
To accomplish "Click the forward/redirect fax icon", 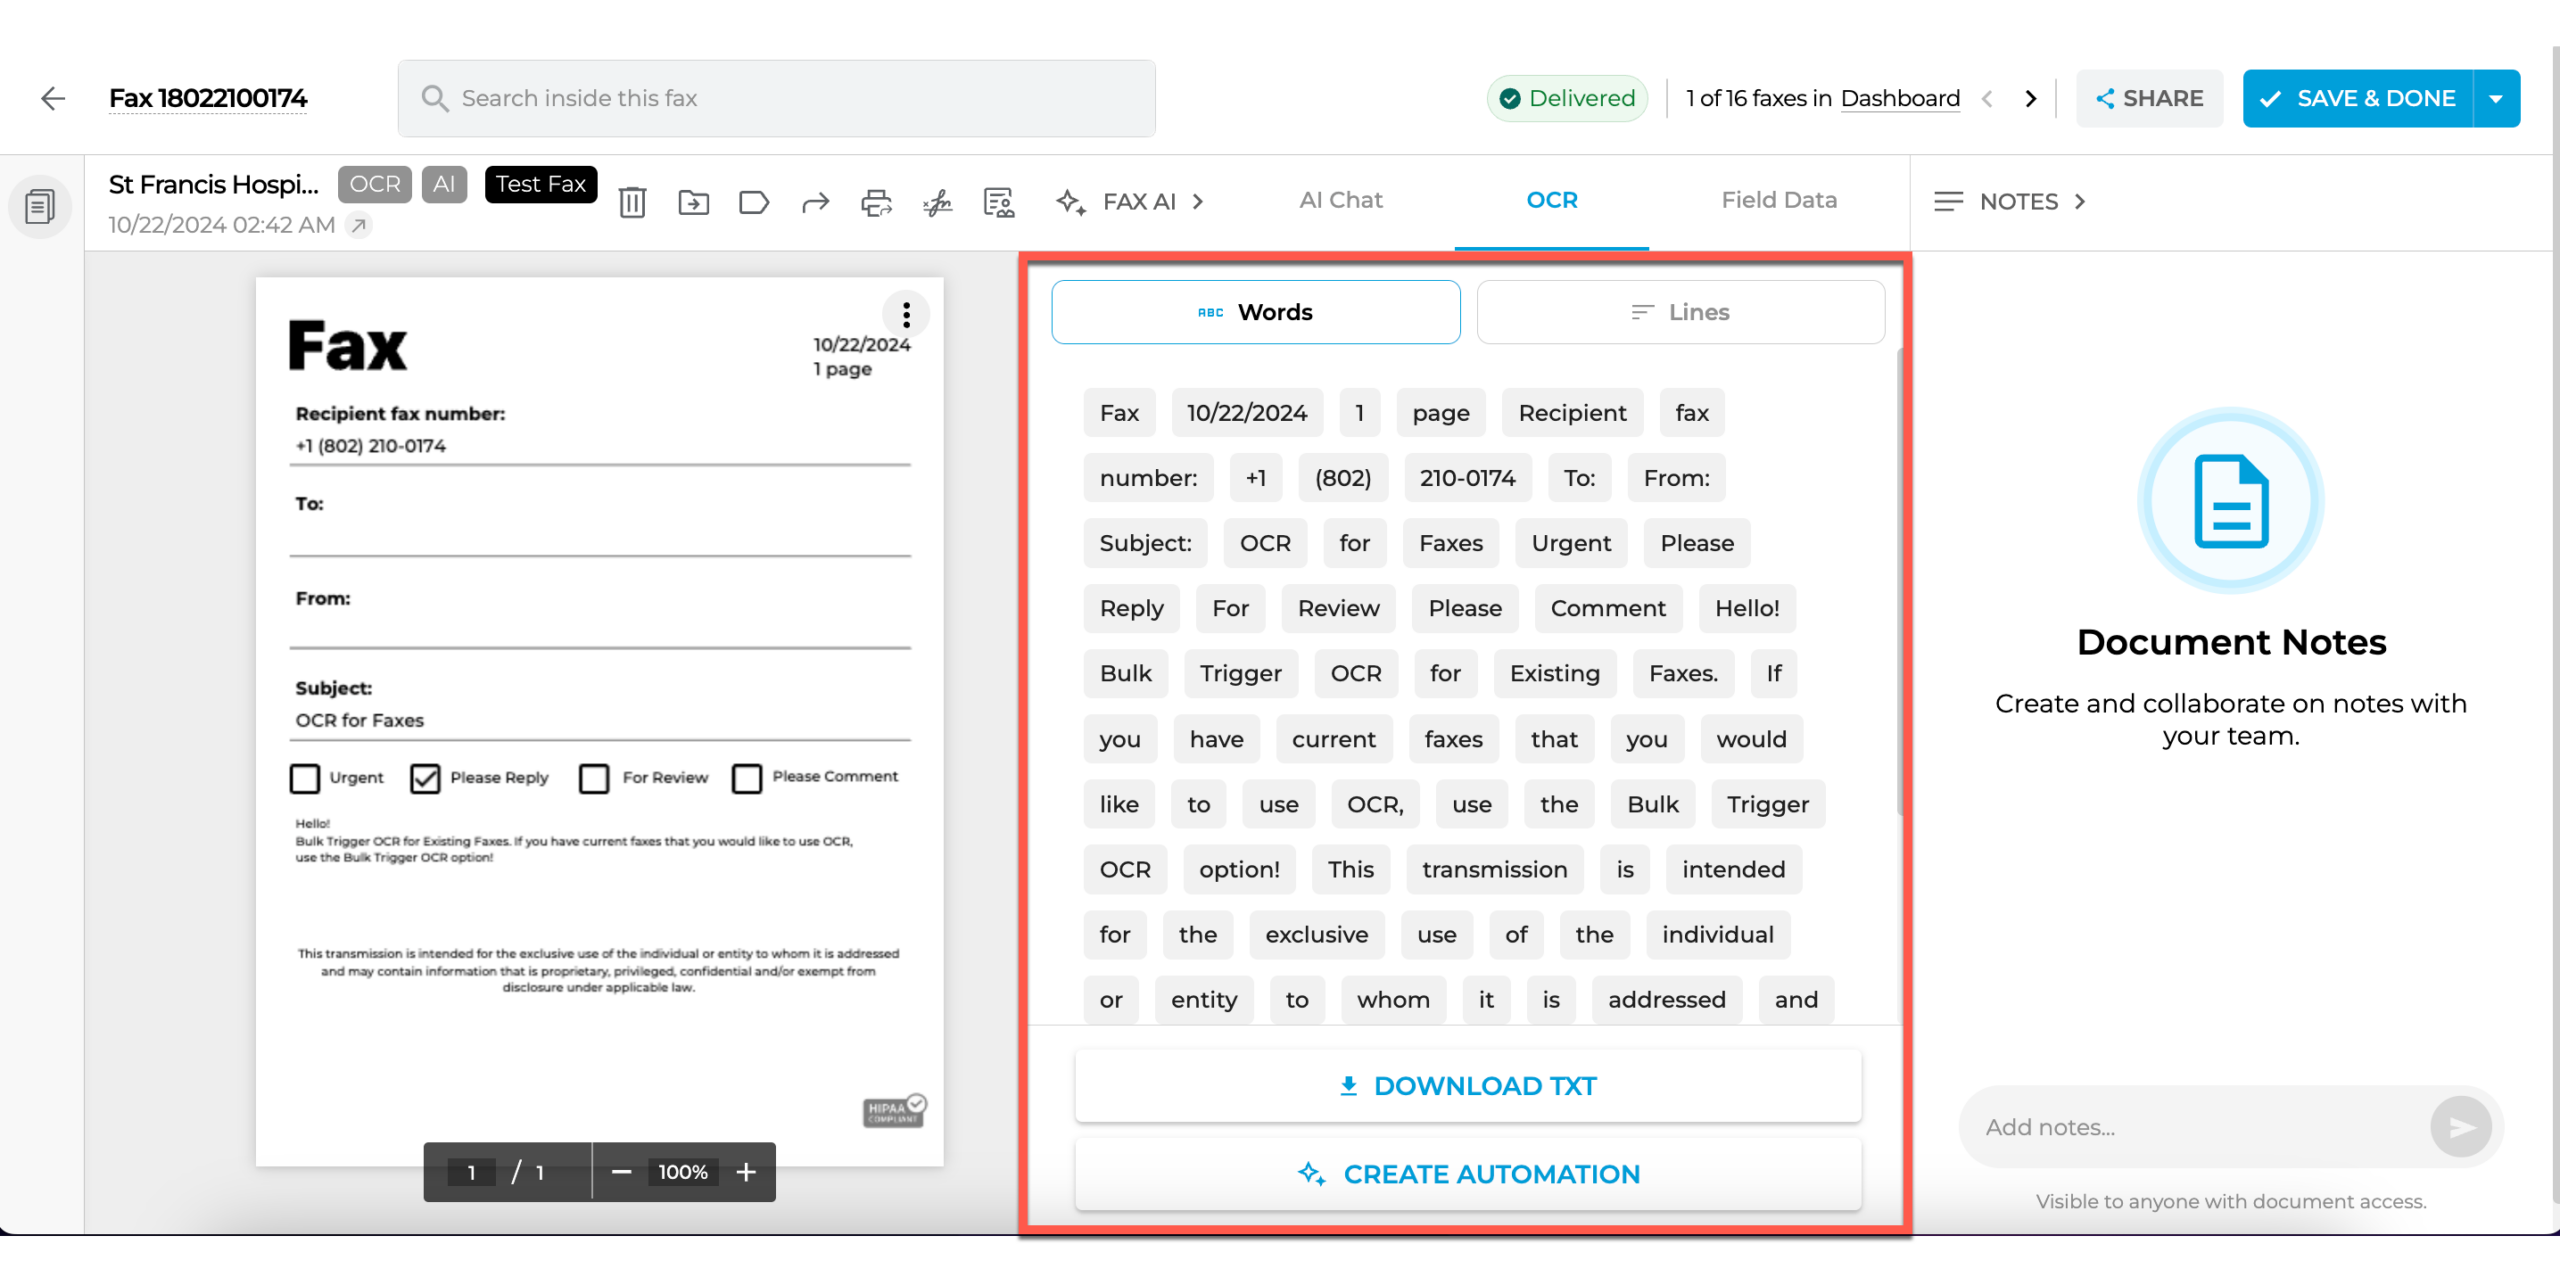I will 813,201.
